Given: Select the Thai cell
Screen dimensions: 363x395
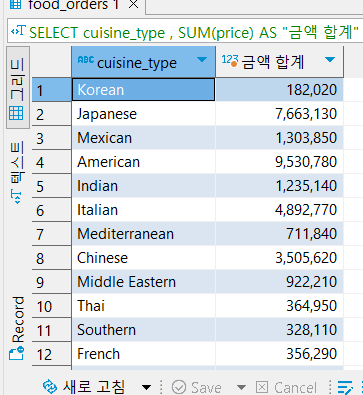Looking at the screenshot, I should (143, 306).
